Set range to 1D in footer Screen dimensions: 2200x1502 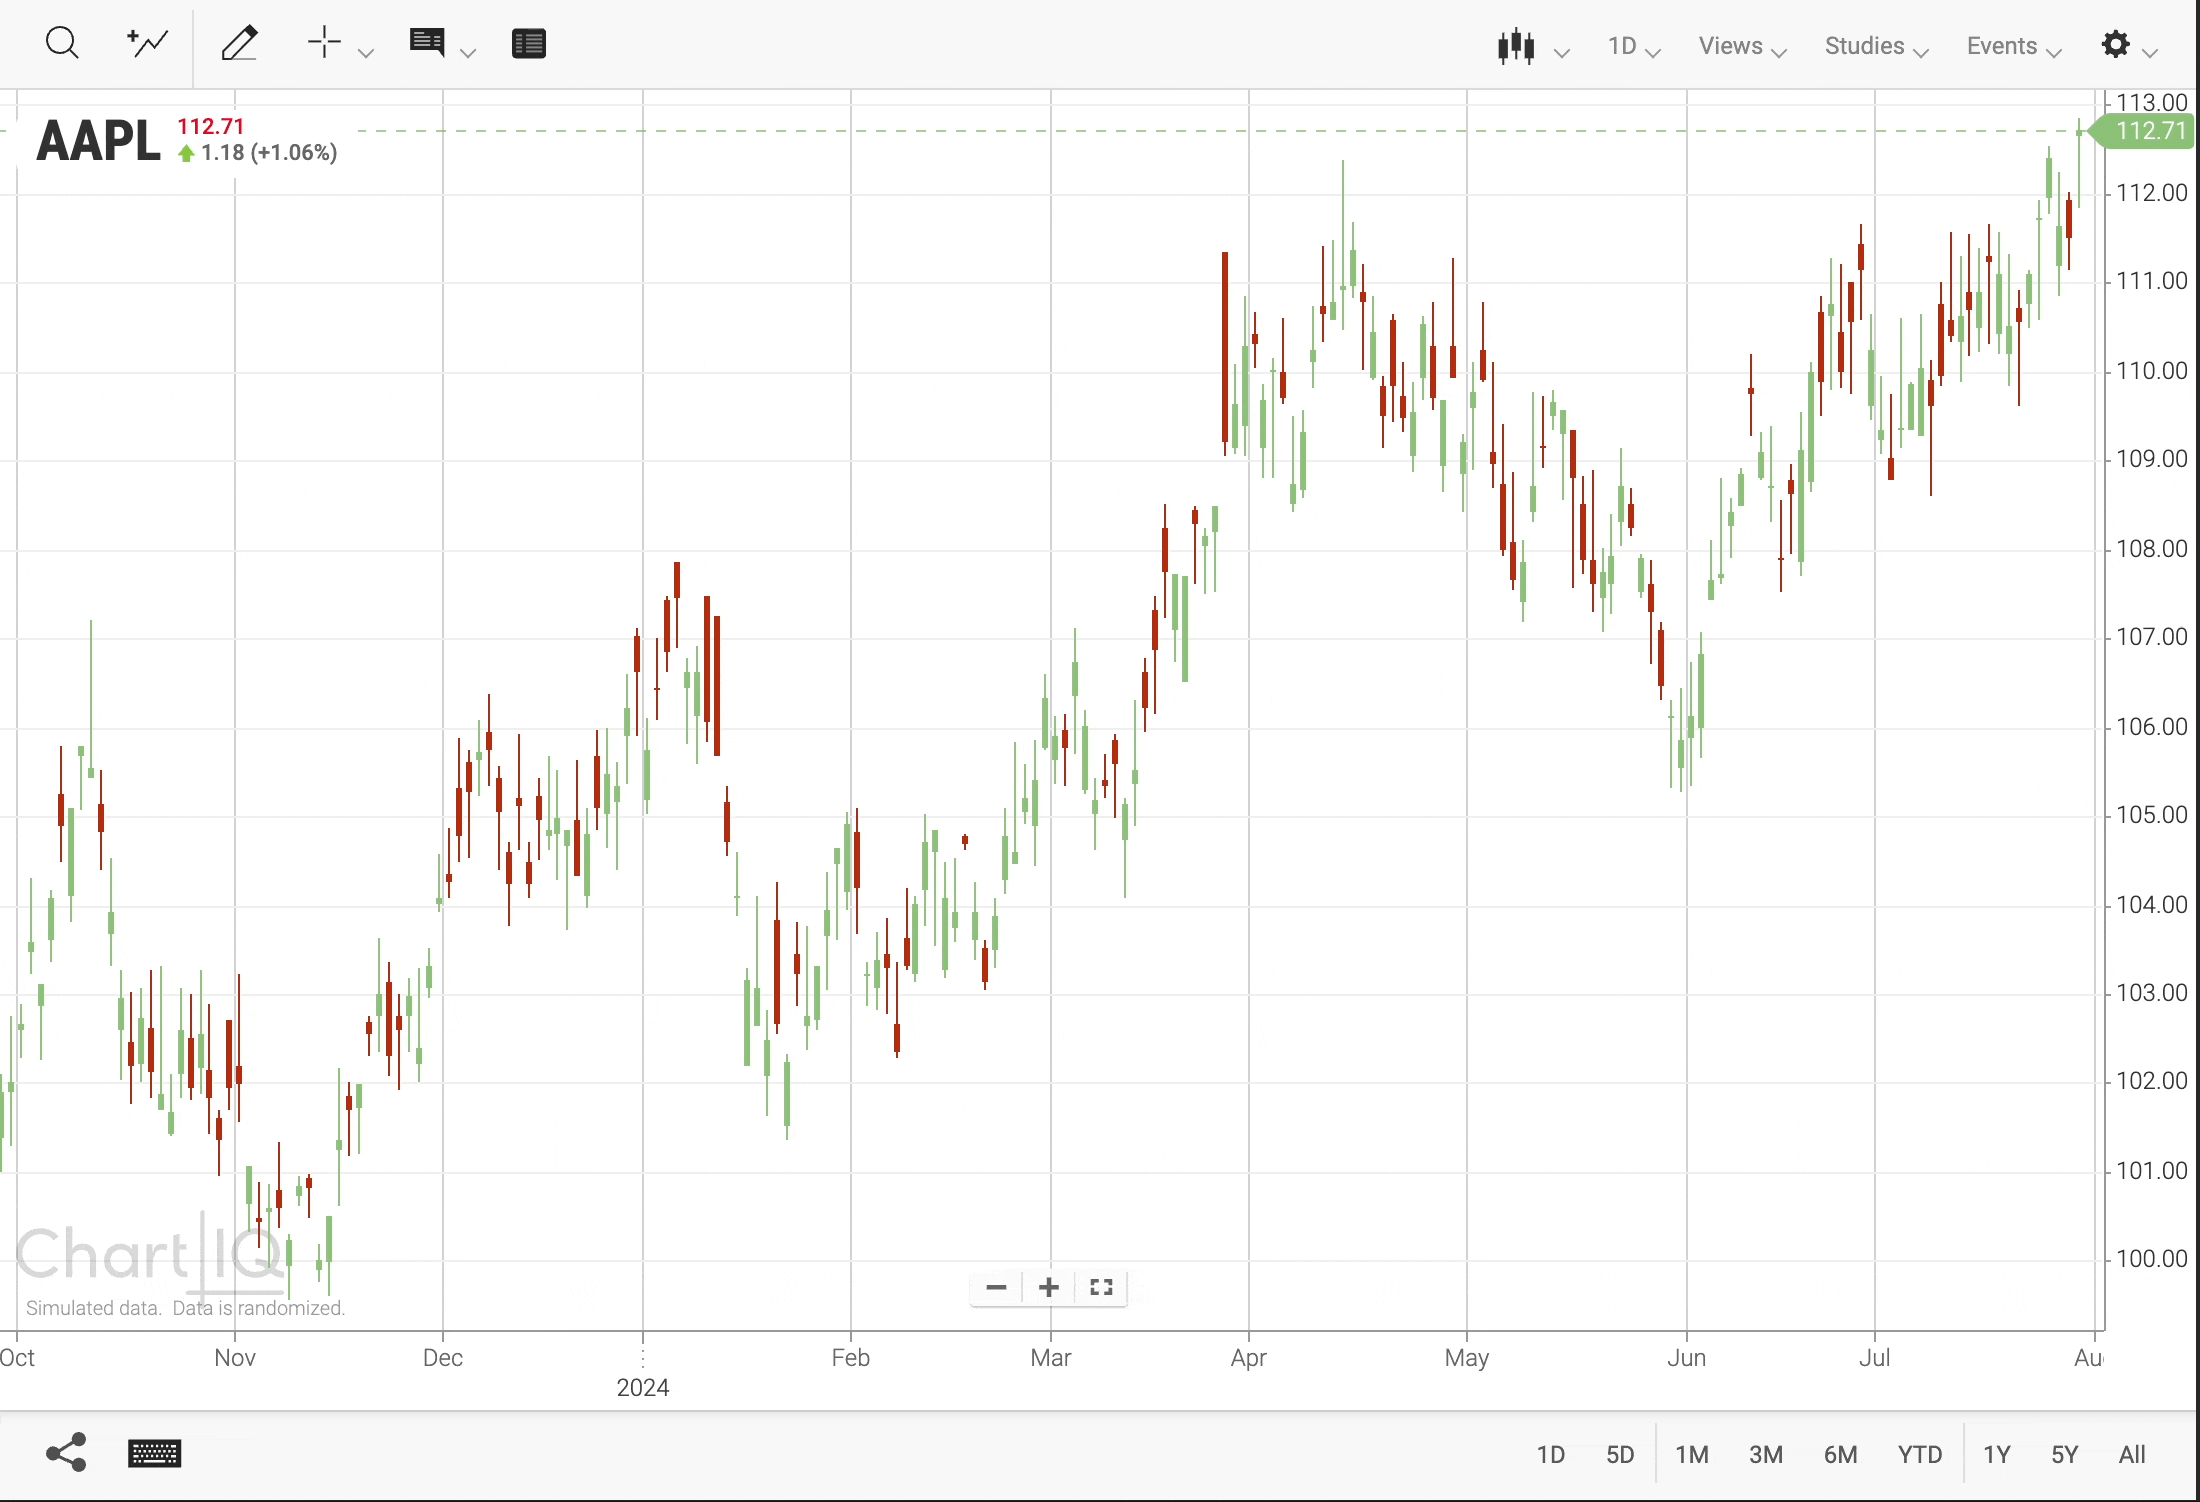1551,1455
